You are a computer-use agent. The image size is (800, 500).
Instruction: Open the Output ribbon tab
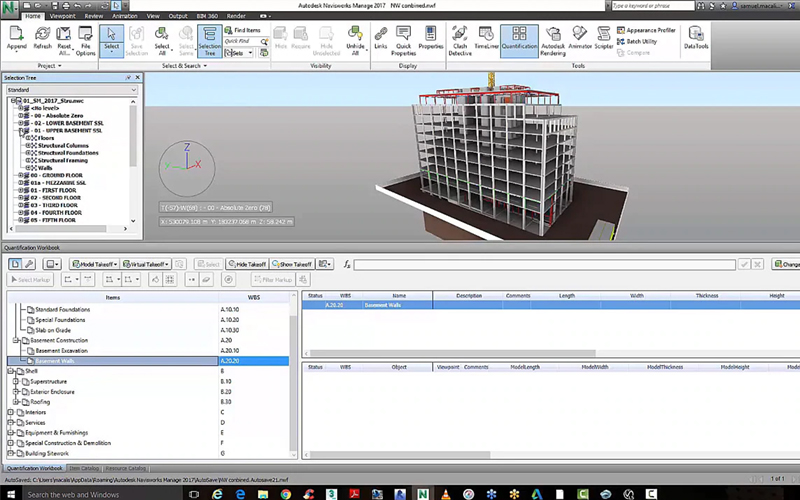click(x=178, y=16)
